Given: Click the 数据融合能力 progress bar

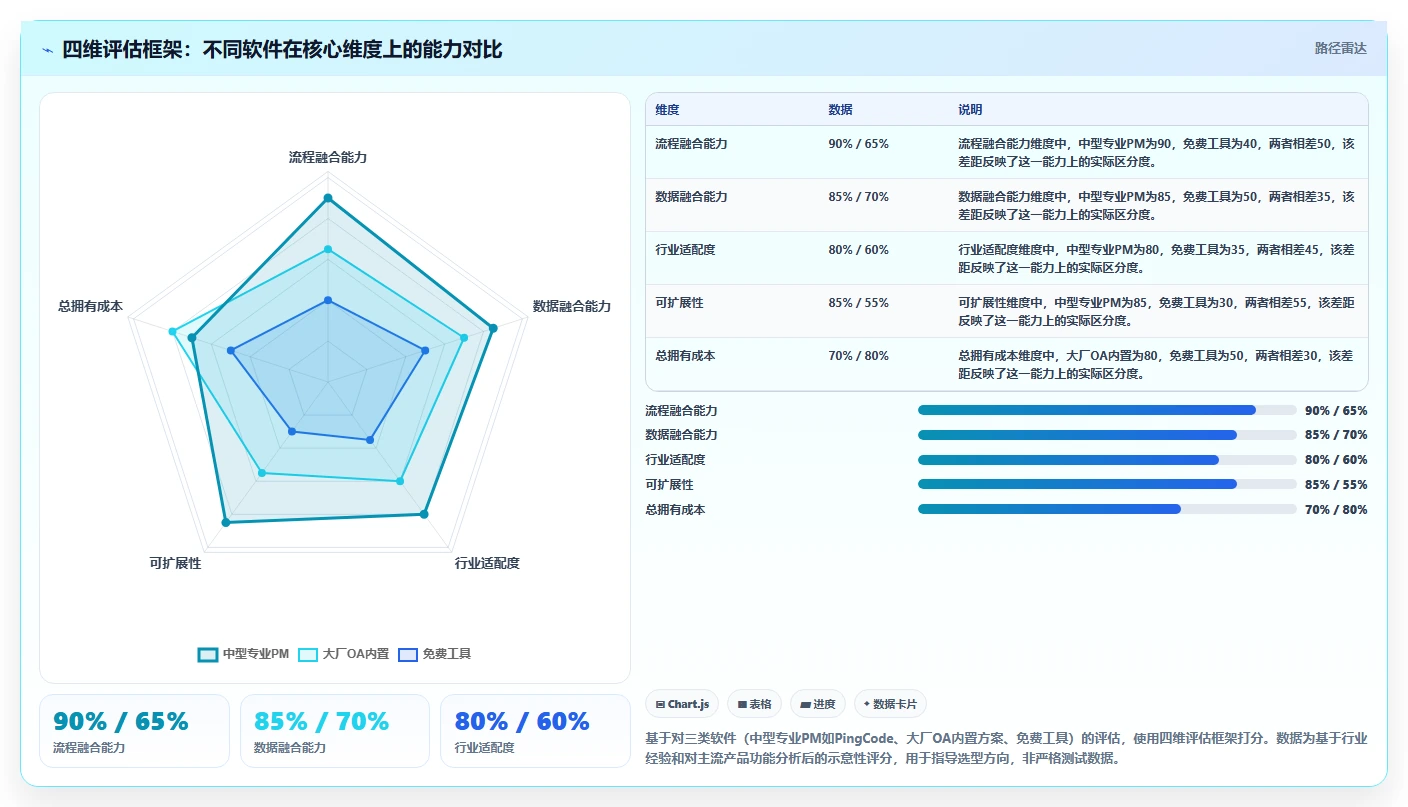Looking at the screenshot, I should pyautogui.click(x=1107, y=435).
